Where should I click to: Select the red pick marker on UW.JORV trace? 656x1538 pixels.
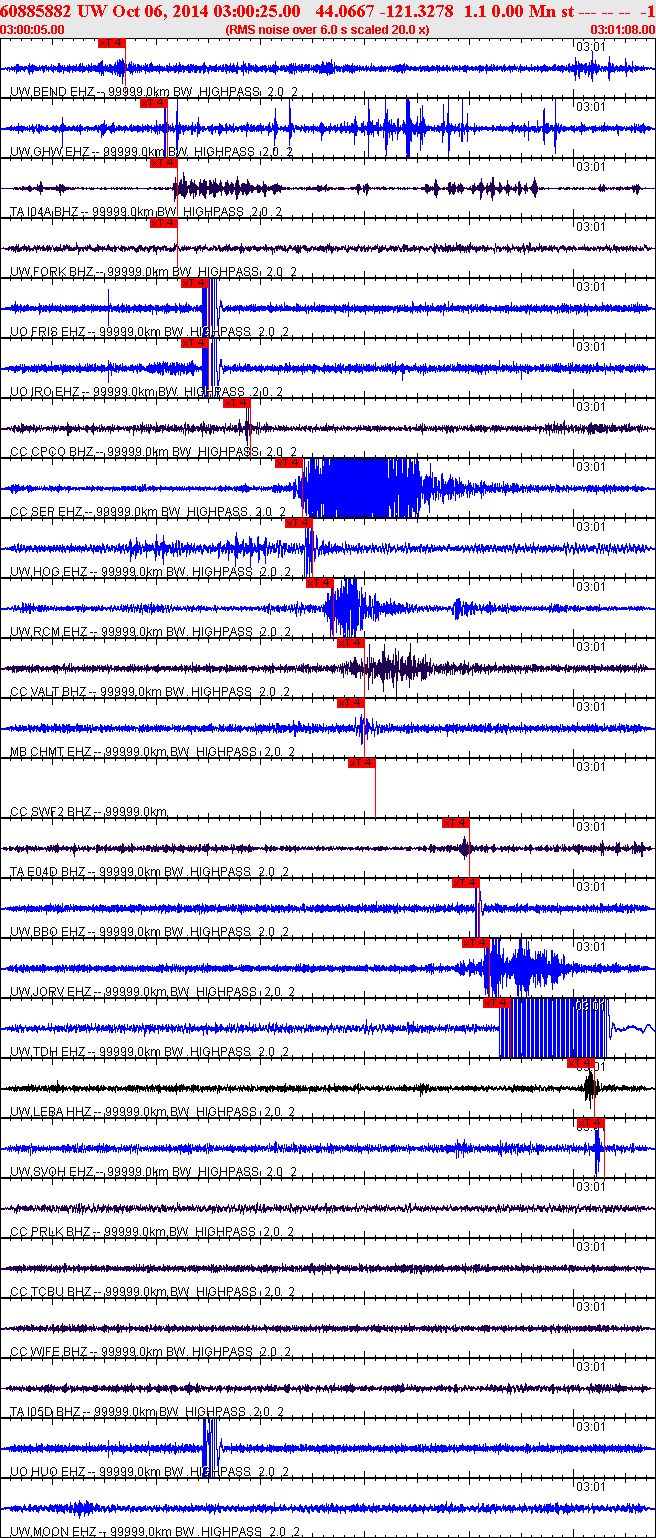pos(475,943)
